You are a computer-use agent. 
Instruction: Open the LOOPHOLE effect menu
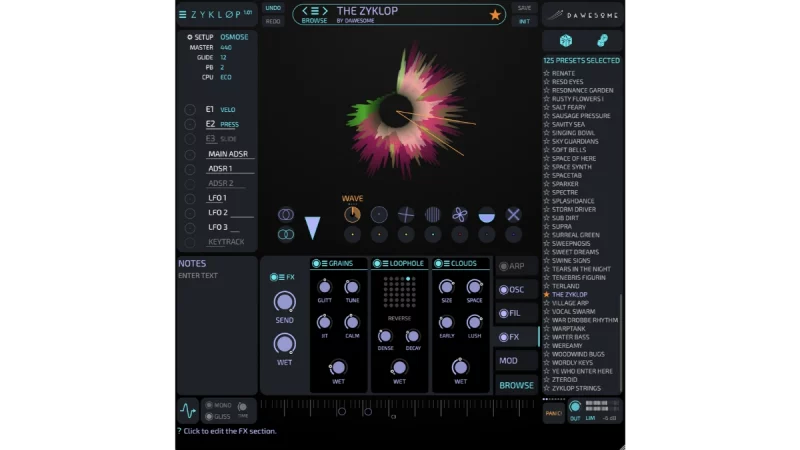[x=385, y=264]
